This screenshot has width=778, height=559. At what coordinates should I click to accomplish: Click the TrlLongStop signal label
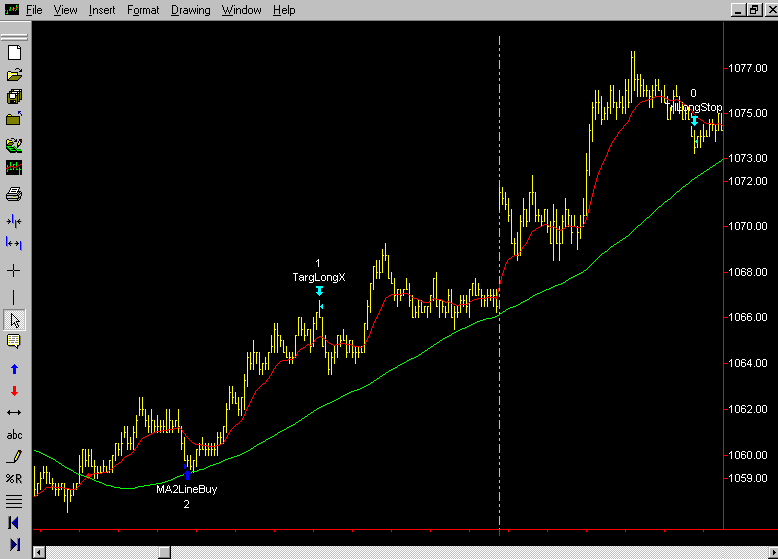pos(694,107)
